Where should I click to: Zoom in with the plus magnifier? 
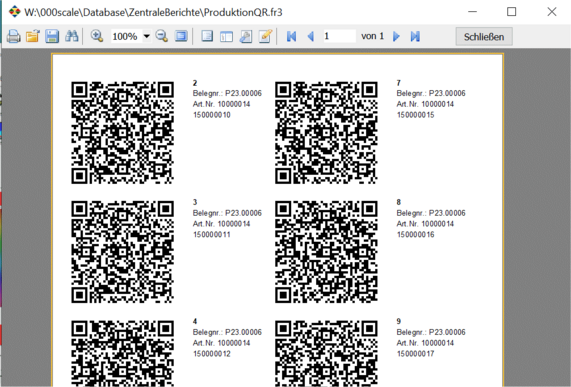pos(97,36)
